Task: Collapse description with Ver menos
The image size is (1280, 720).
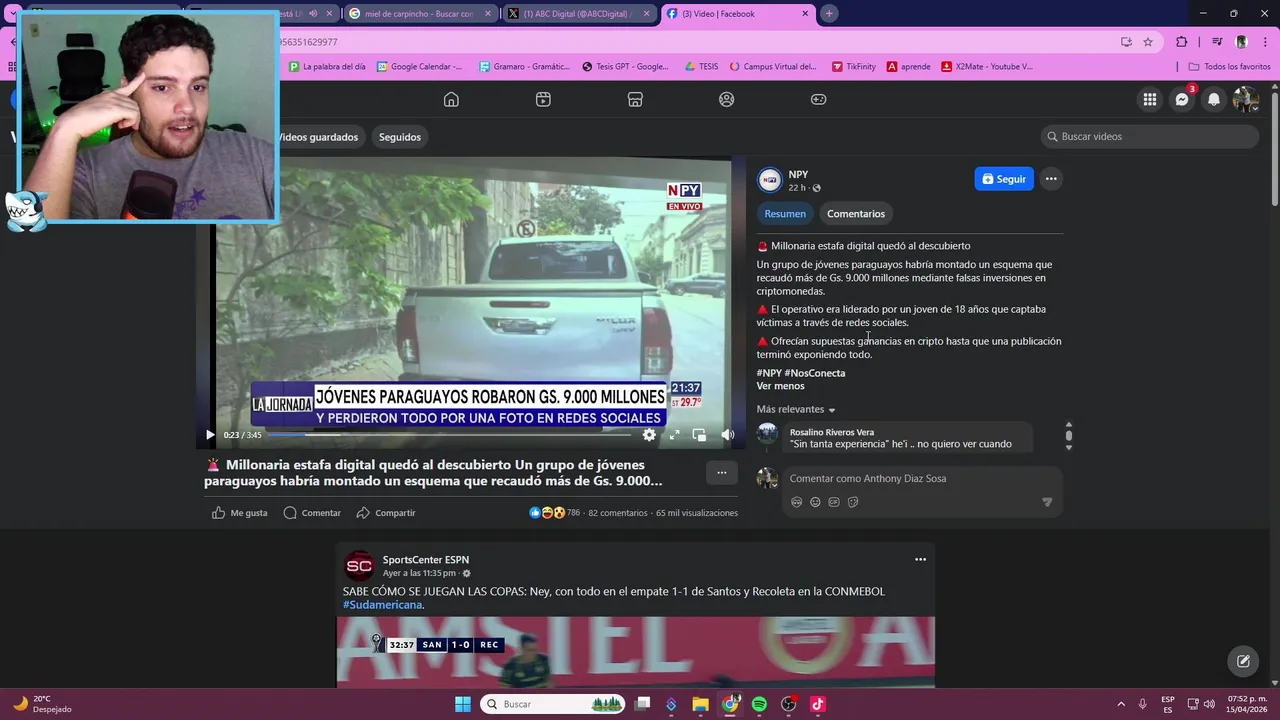Action: [x=780, y=386]
